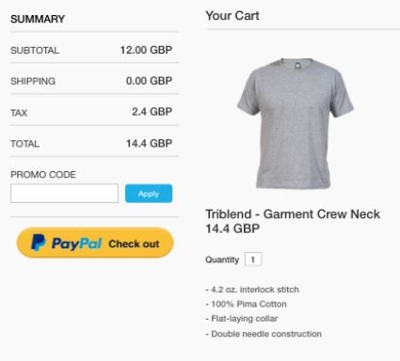This screenshot has width=400, height=361.
Task: Open the Triblend - Garment Crew Neck title
Action: [293, 214]
